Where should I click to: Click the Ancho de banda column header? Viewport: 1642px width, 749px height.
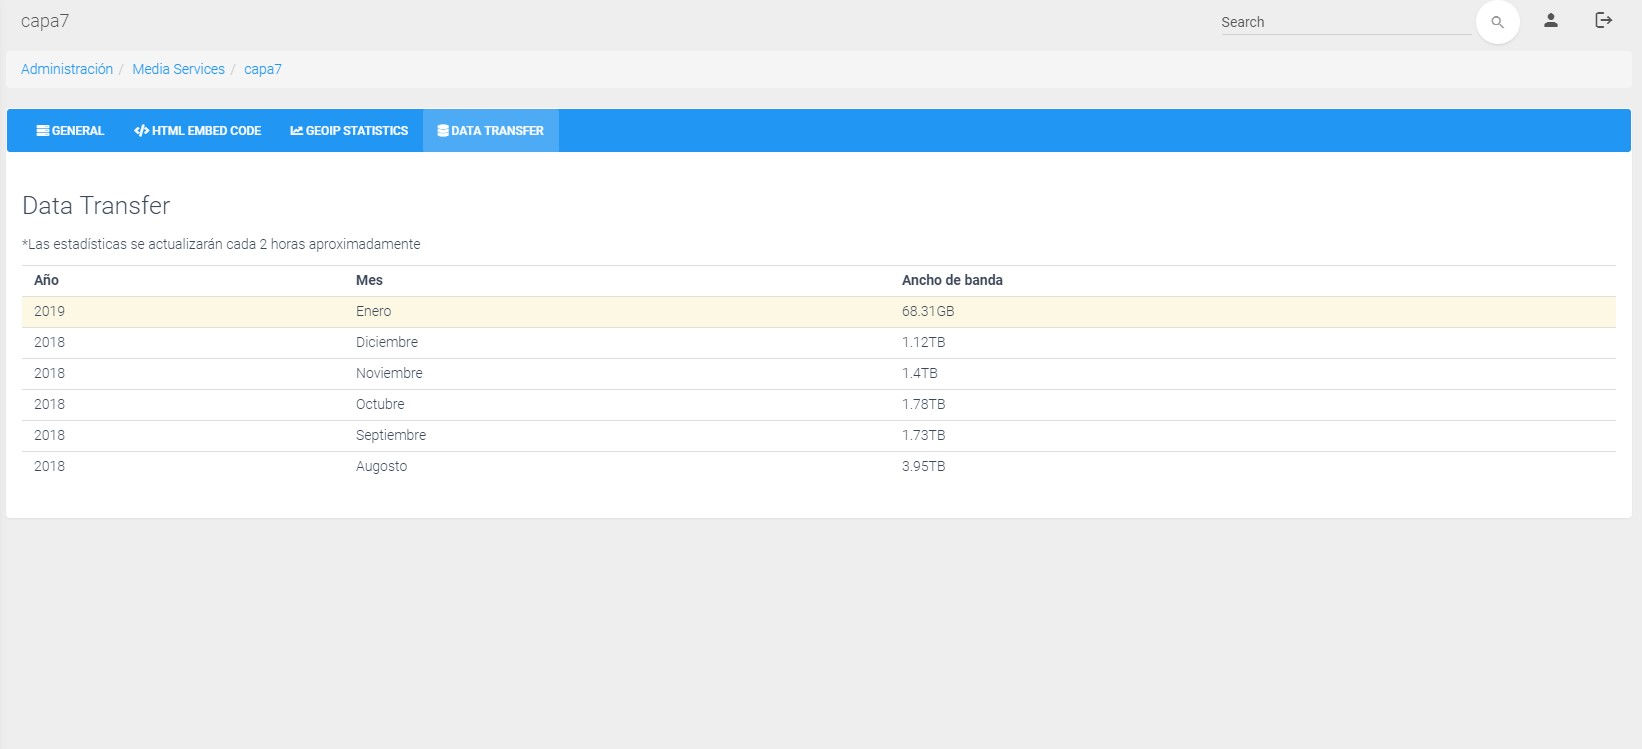point(952,280)
